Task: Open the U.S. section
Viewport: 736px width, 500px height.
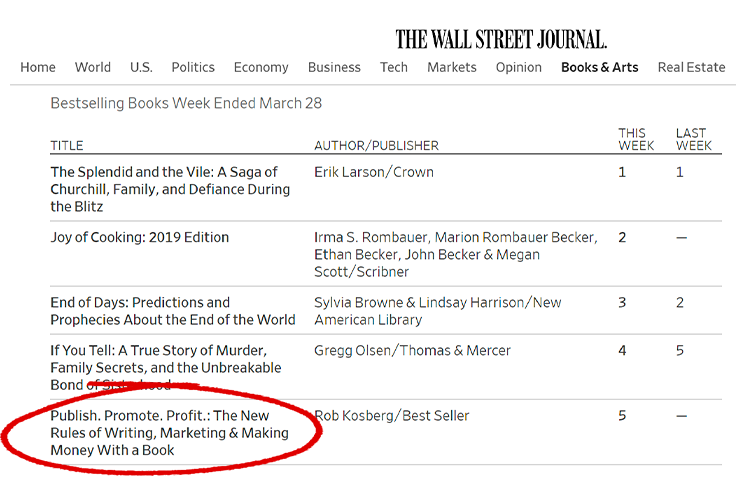Action: (x=141, y=68)
